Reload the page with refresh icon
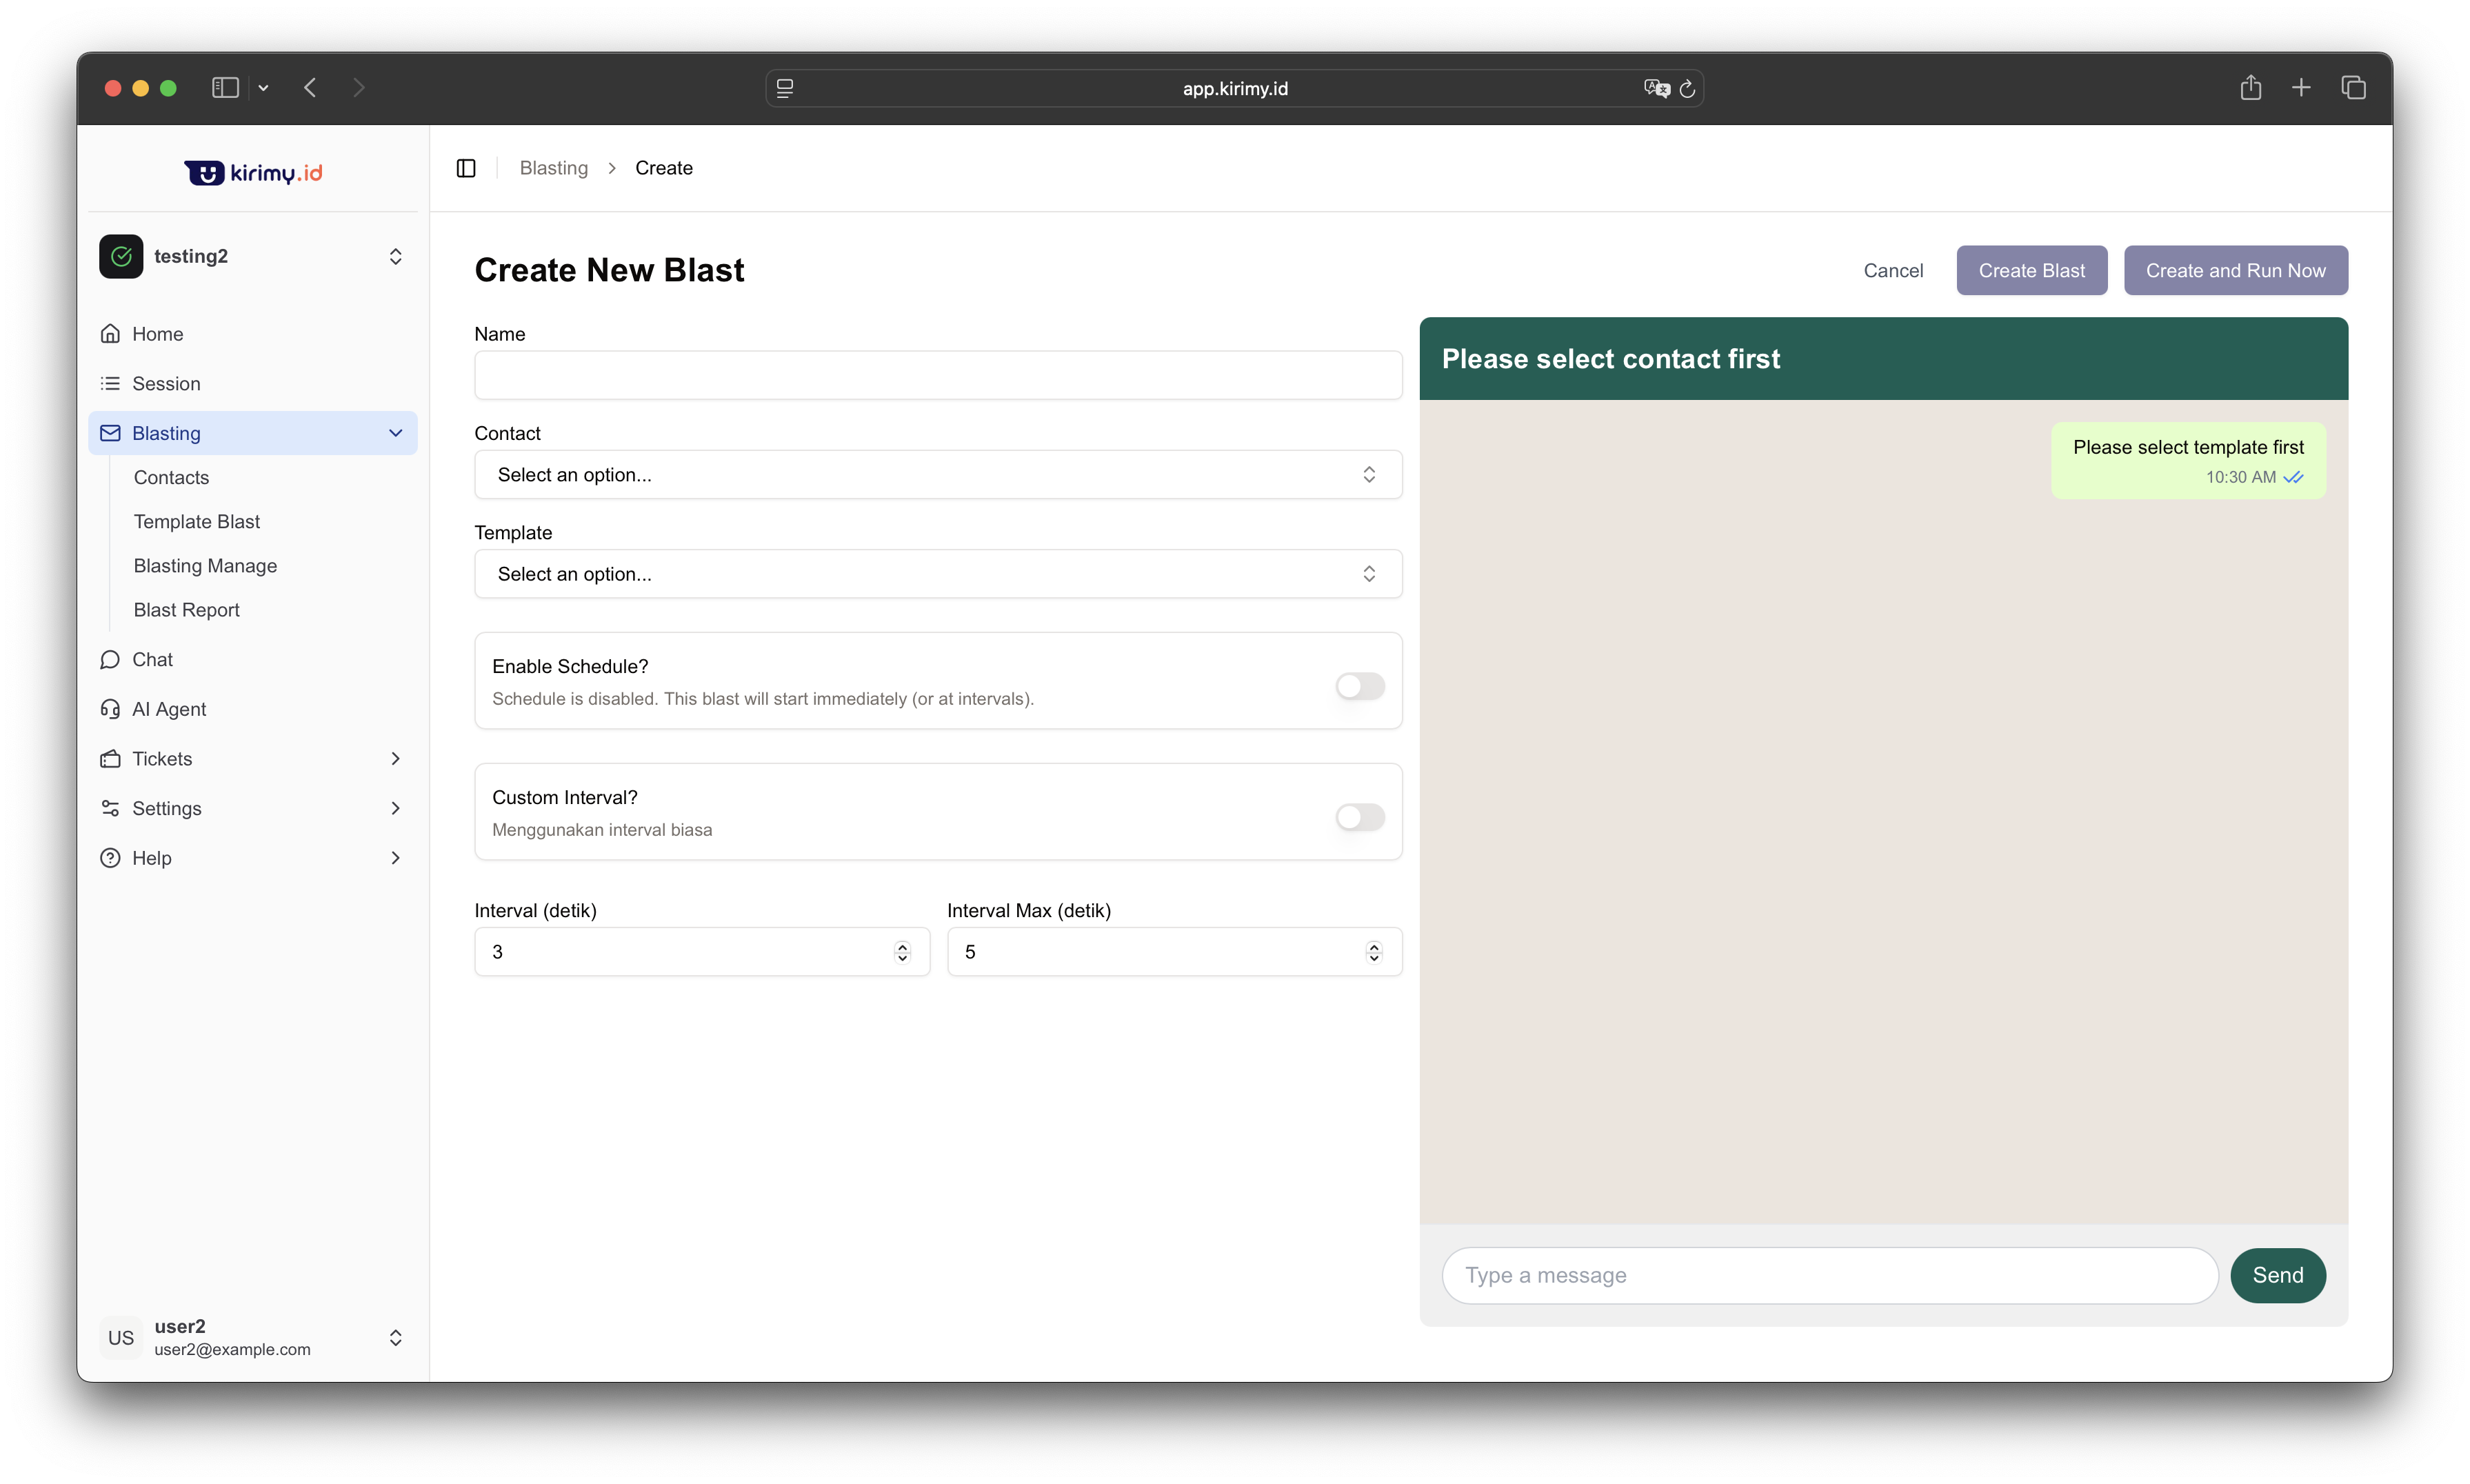Screen dimensions: 2470x1484 1687,89
